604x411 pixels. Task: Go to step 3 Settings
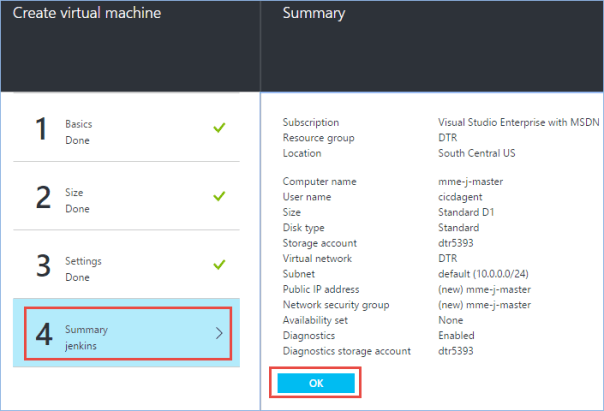tap(126, 265)
